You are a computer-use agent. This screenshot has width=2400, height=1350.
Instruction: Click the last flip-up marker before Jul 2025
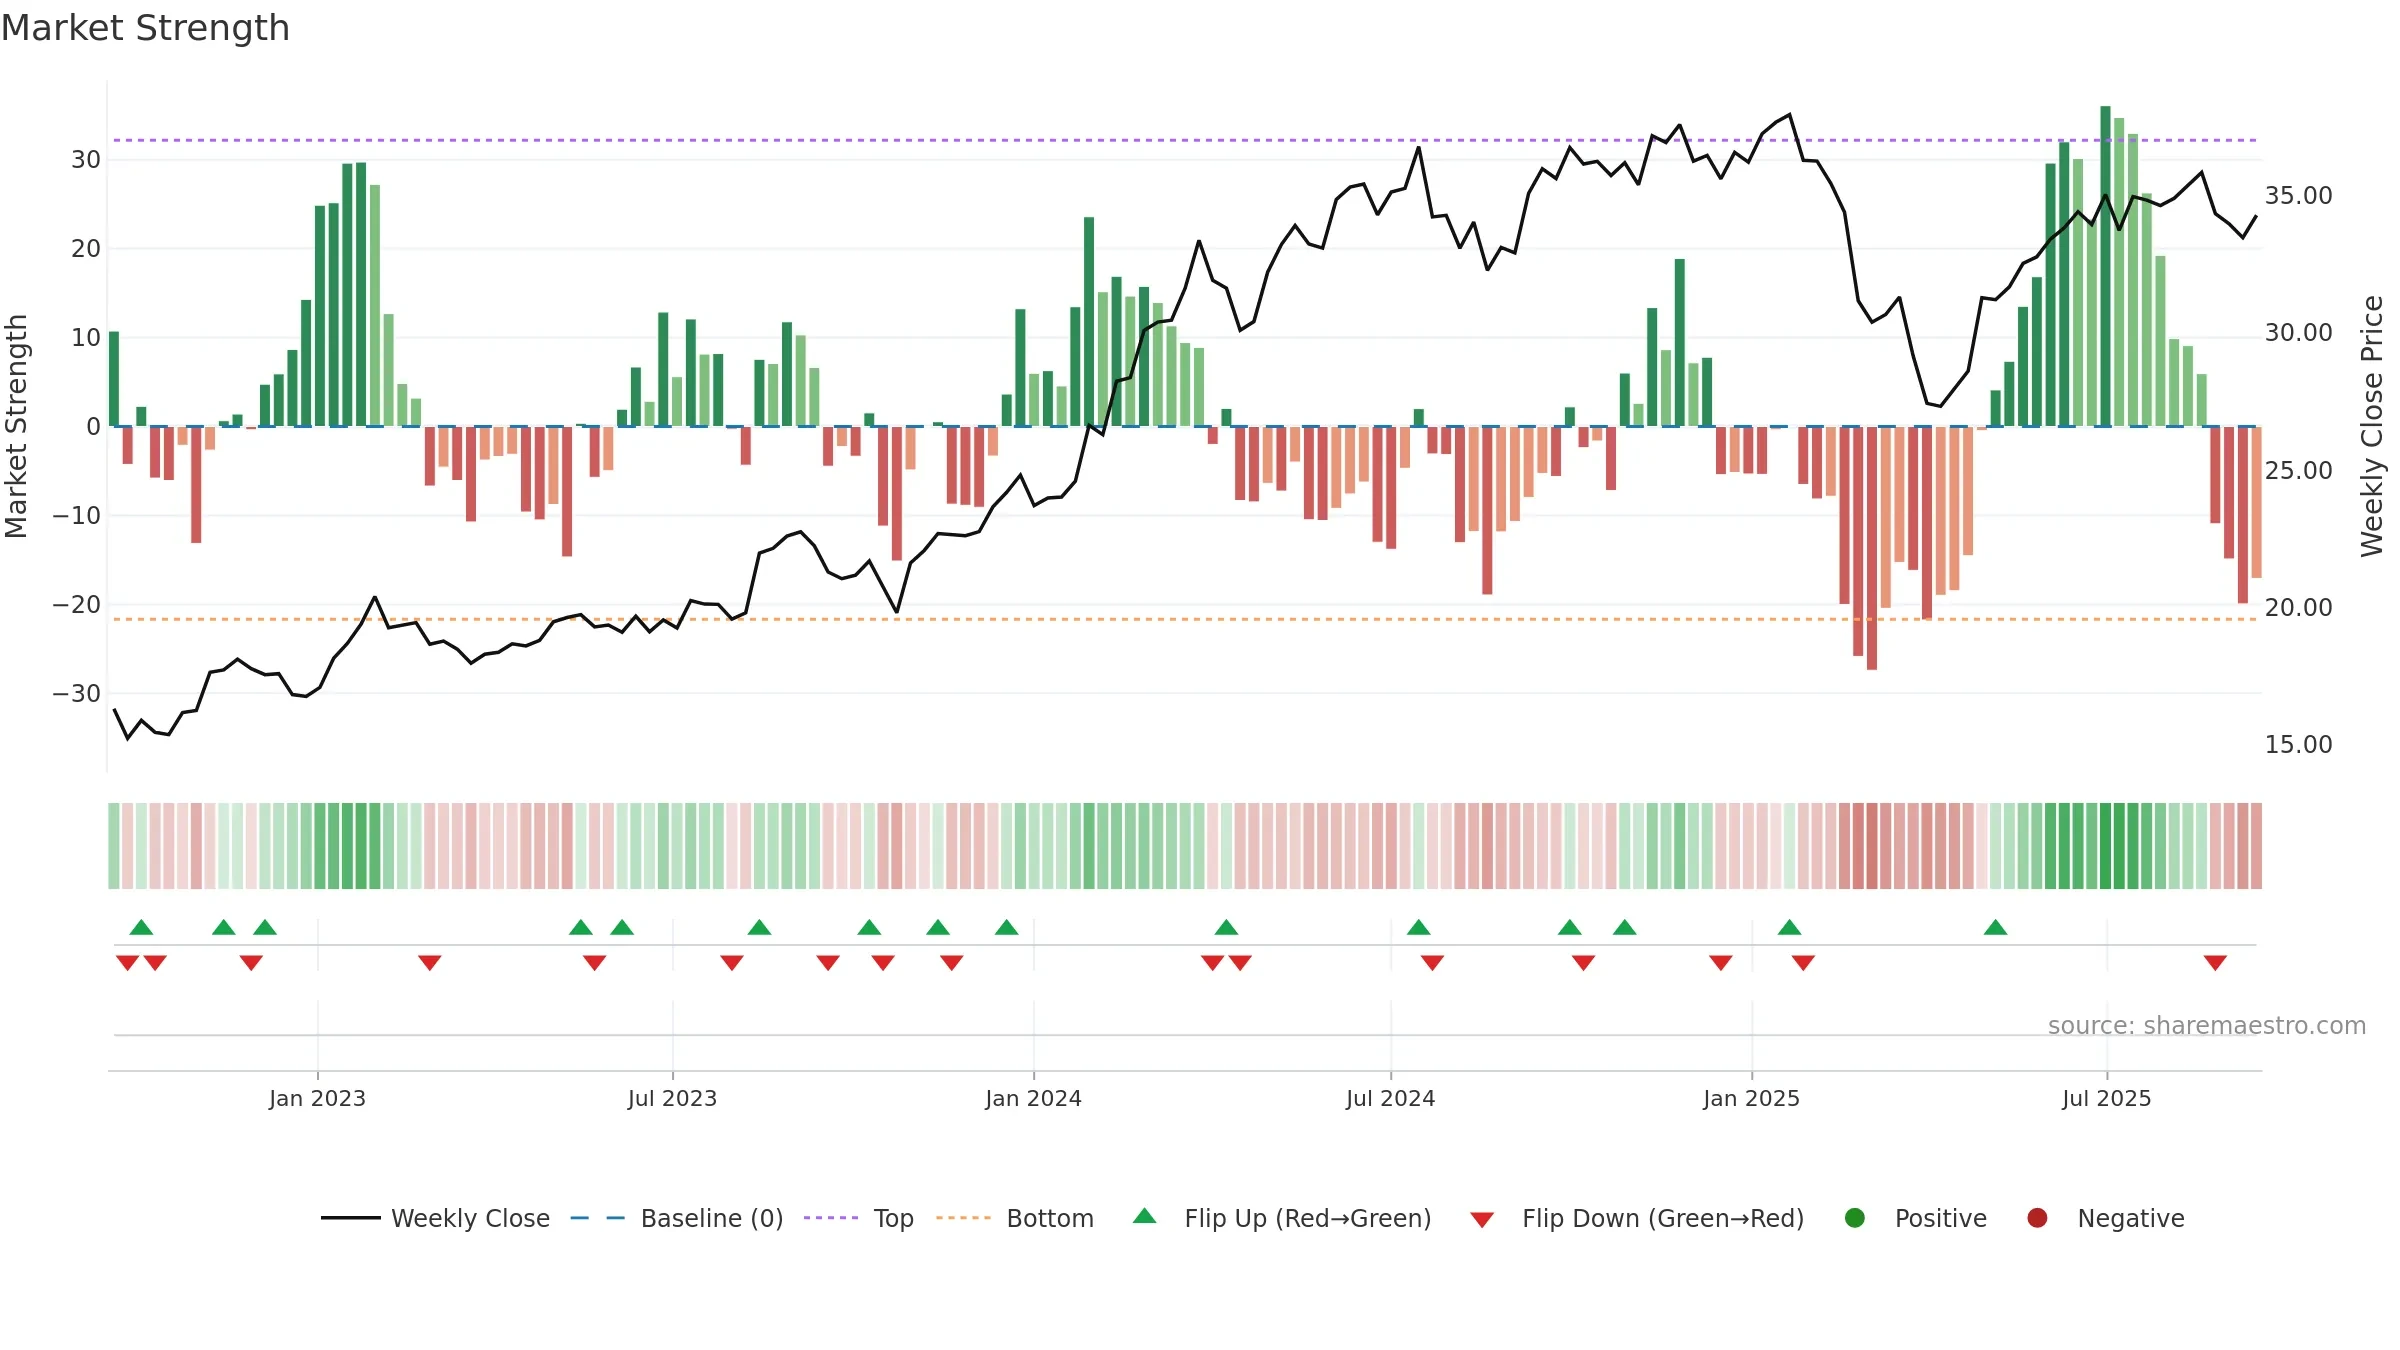(1996, 927)
